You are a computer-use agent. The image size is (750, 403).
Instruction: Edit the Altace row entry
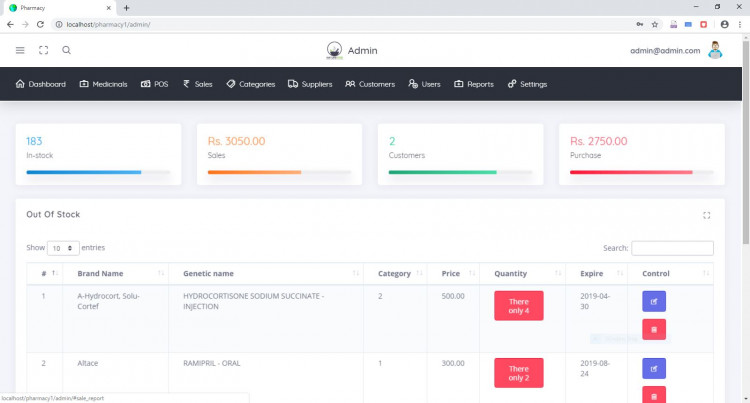click(654, 369)
